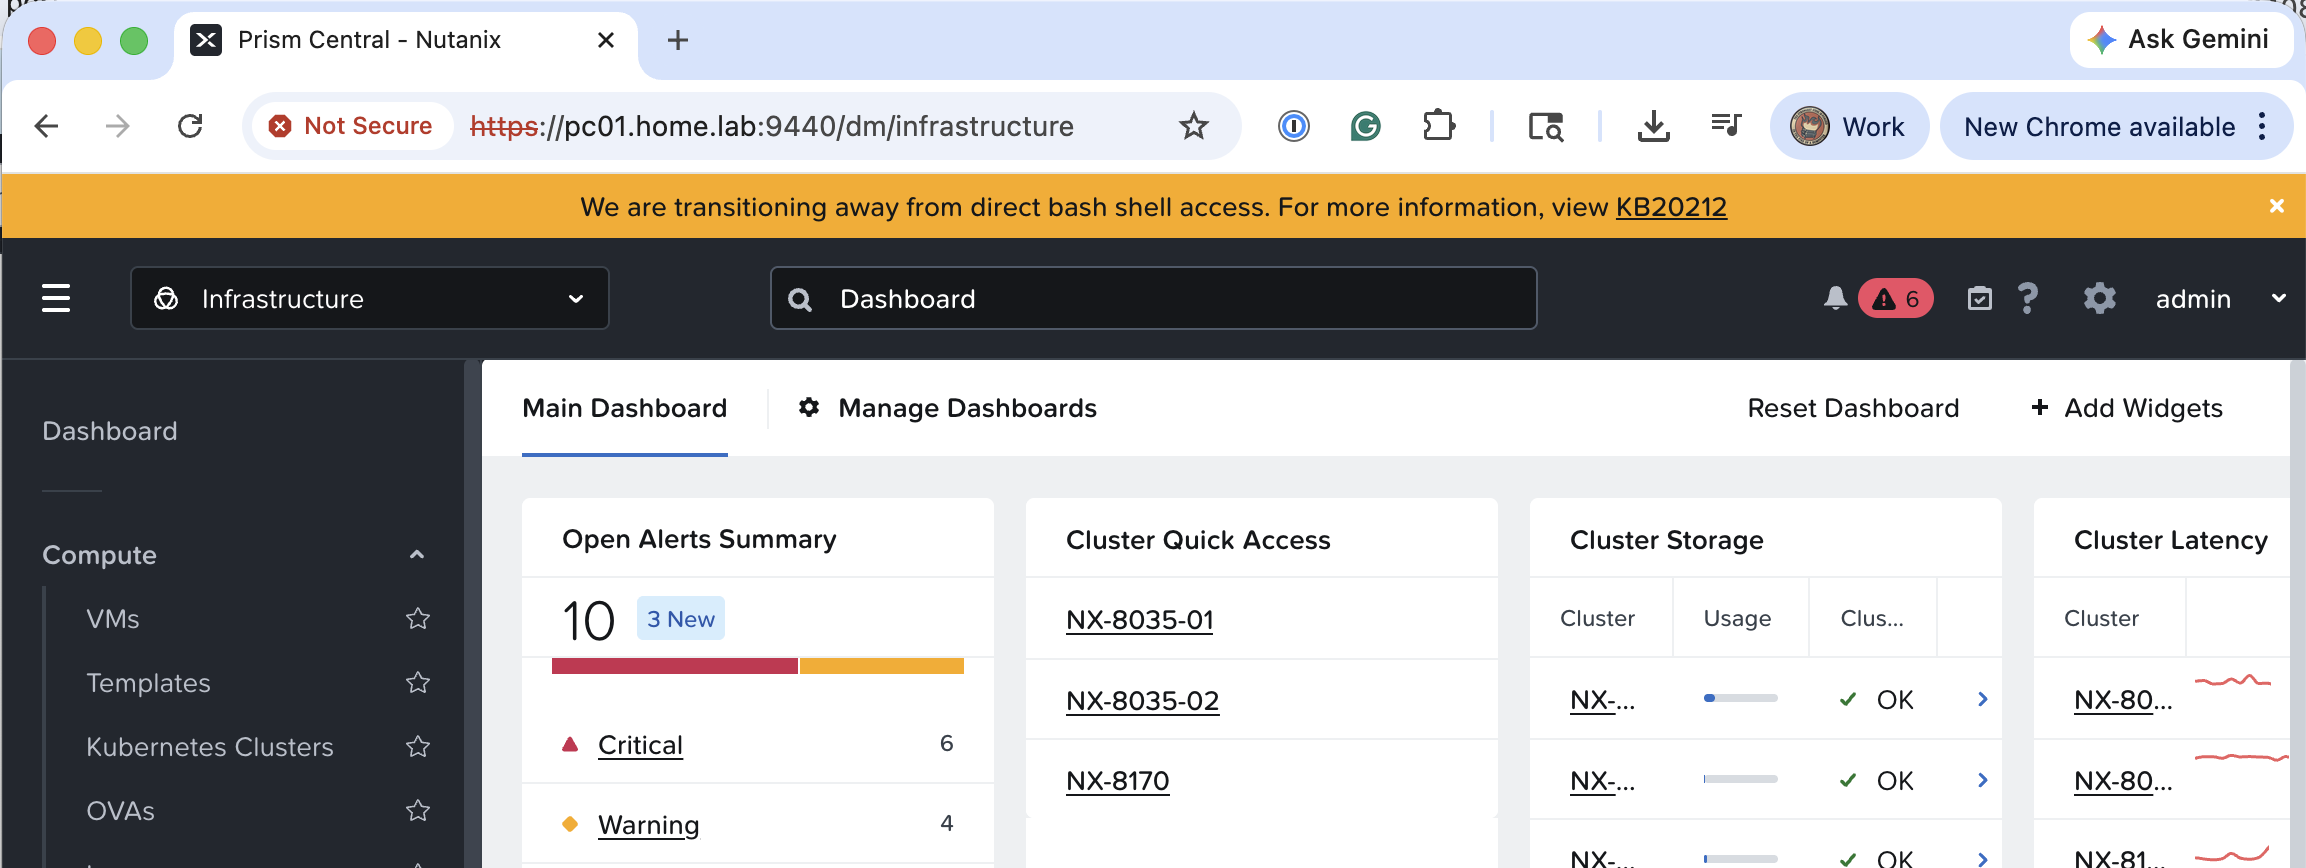
Task: Open VMs in the sidebar
Action: click(x=113, y=619)
